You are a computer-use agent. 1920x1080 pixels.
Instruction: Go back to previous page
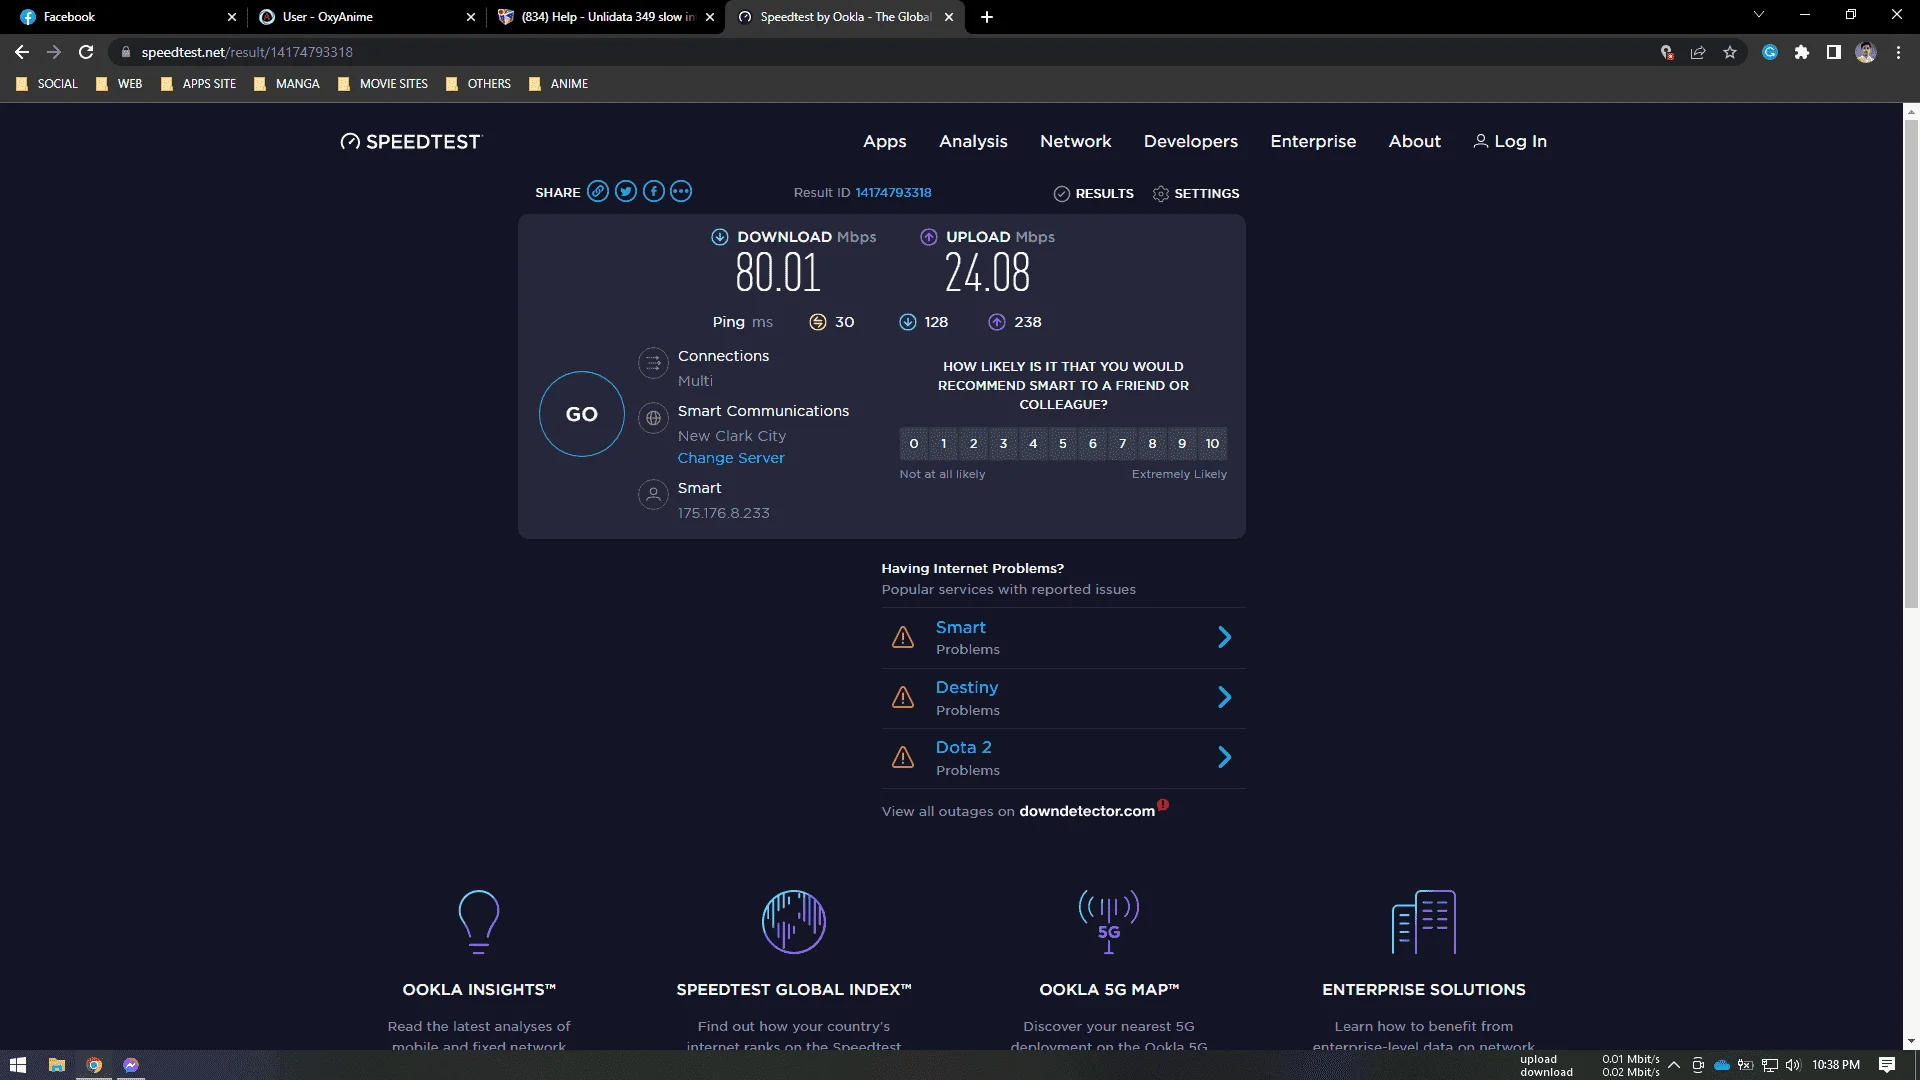click(x=22, y=52)
